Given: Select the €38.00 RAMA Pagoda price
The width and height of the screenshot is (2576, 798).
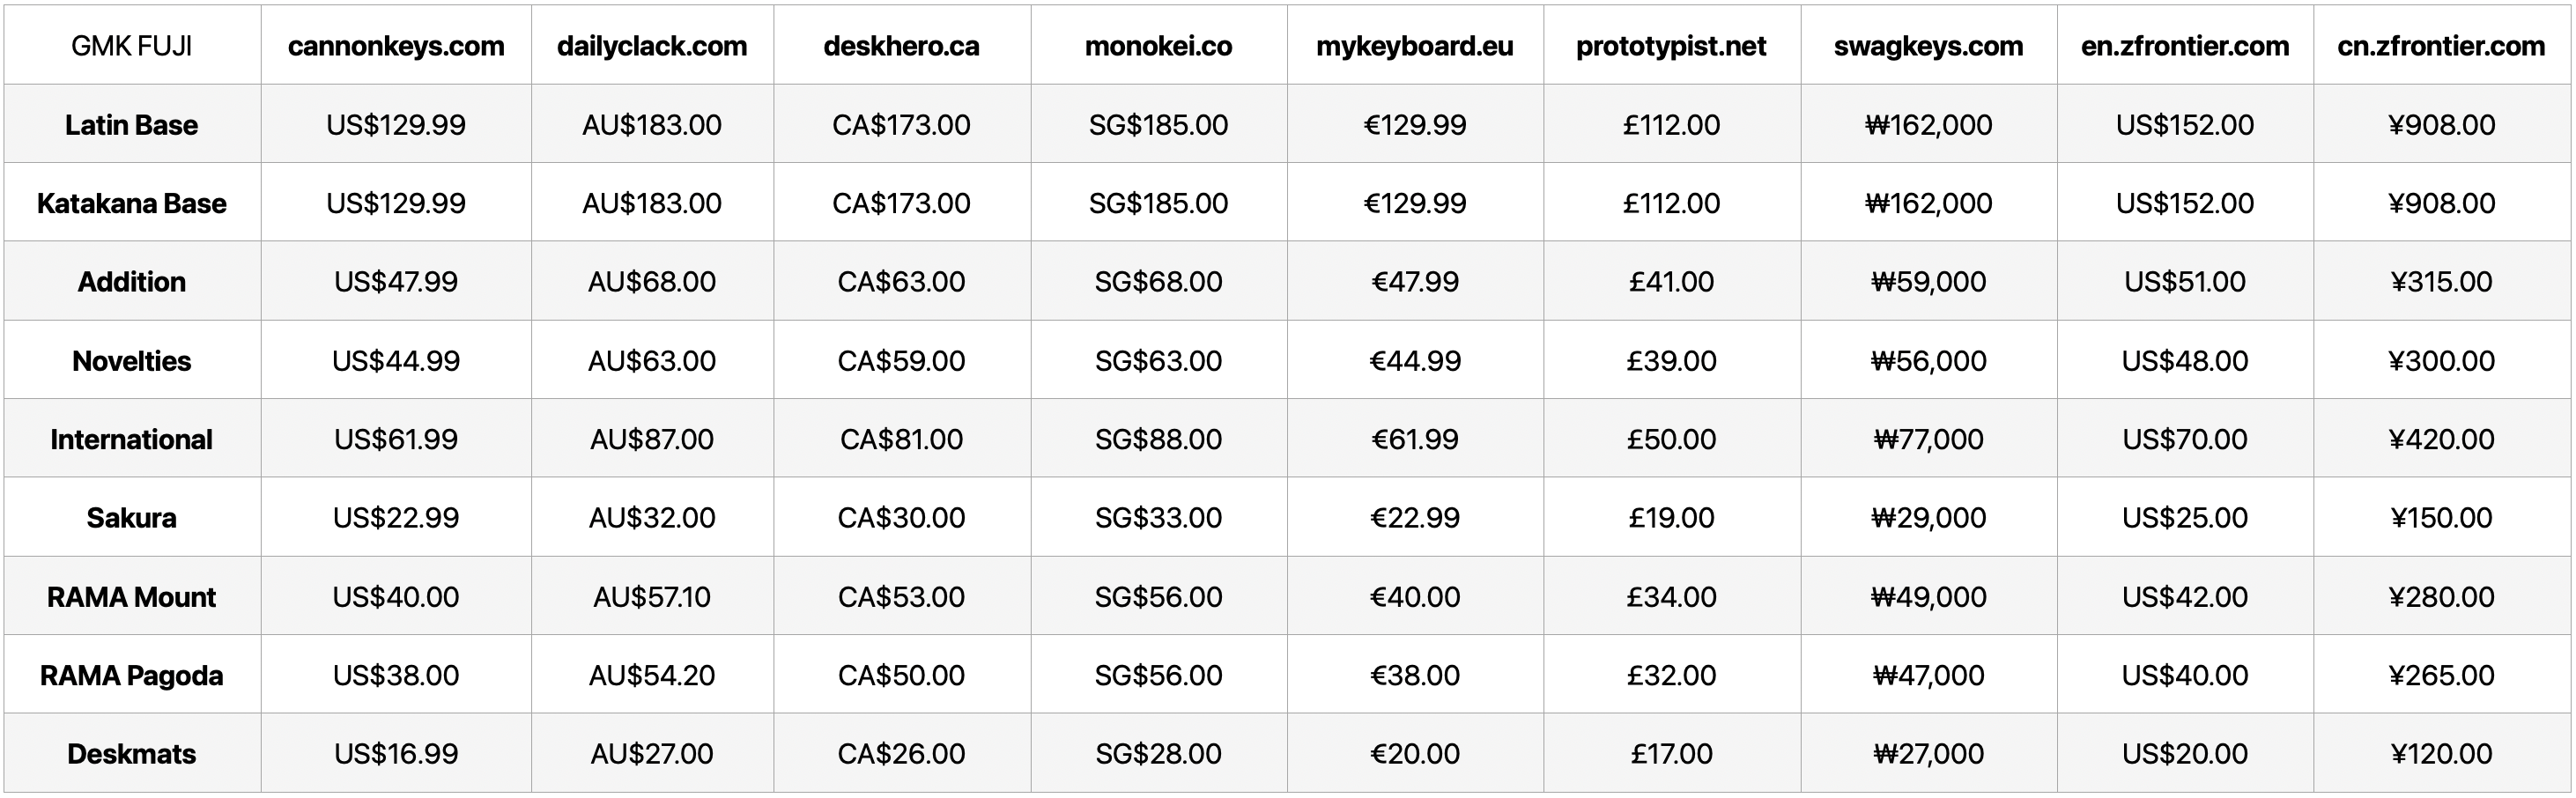Looking at the screenshot, I should tap(1414, 675).
